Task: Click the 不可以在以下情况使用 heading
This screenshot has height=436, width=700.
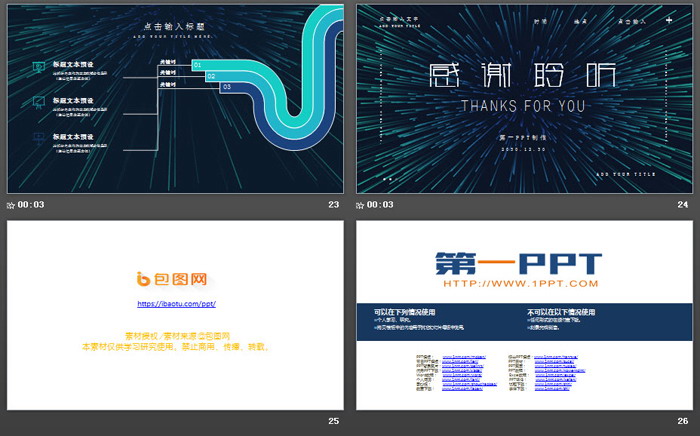Action: pos(561,312)
